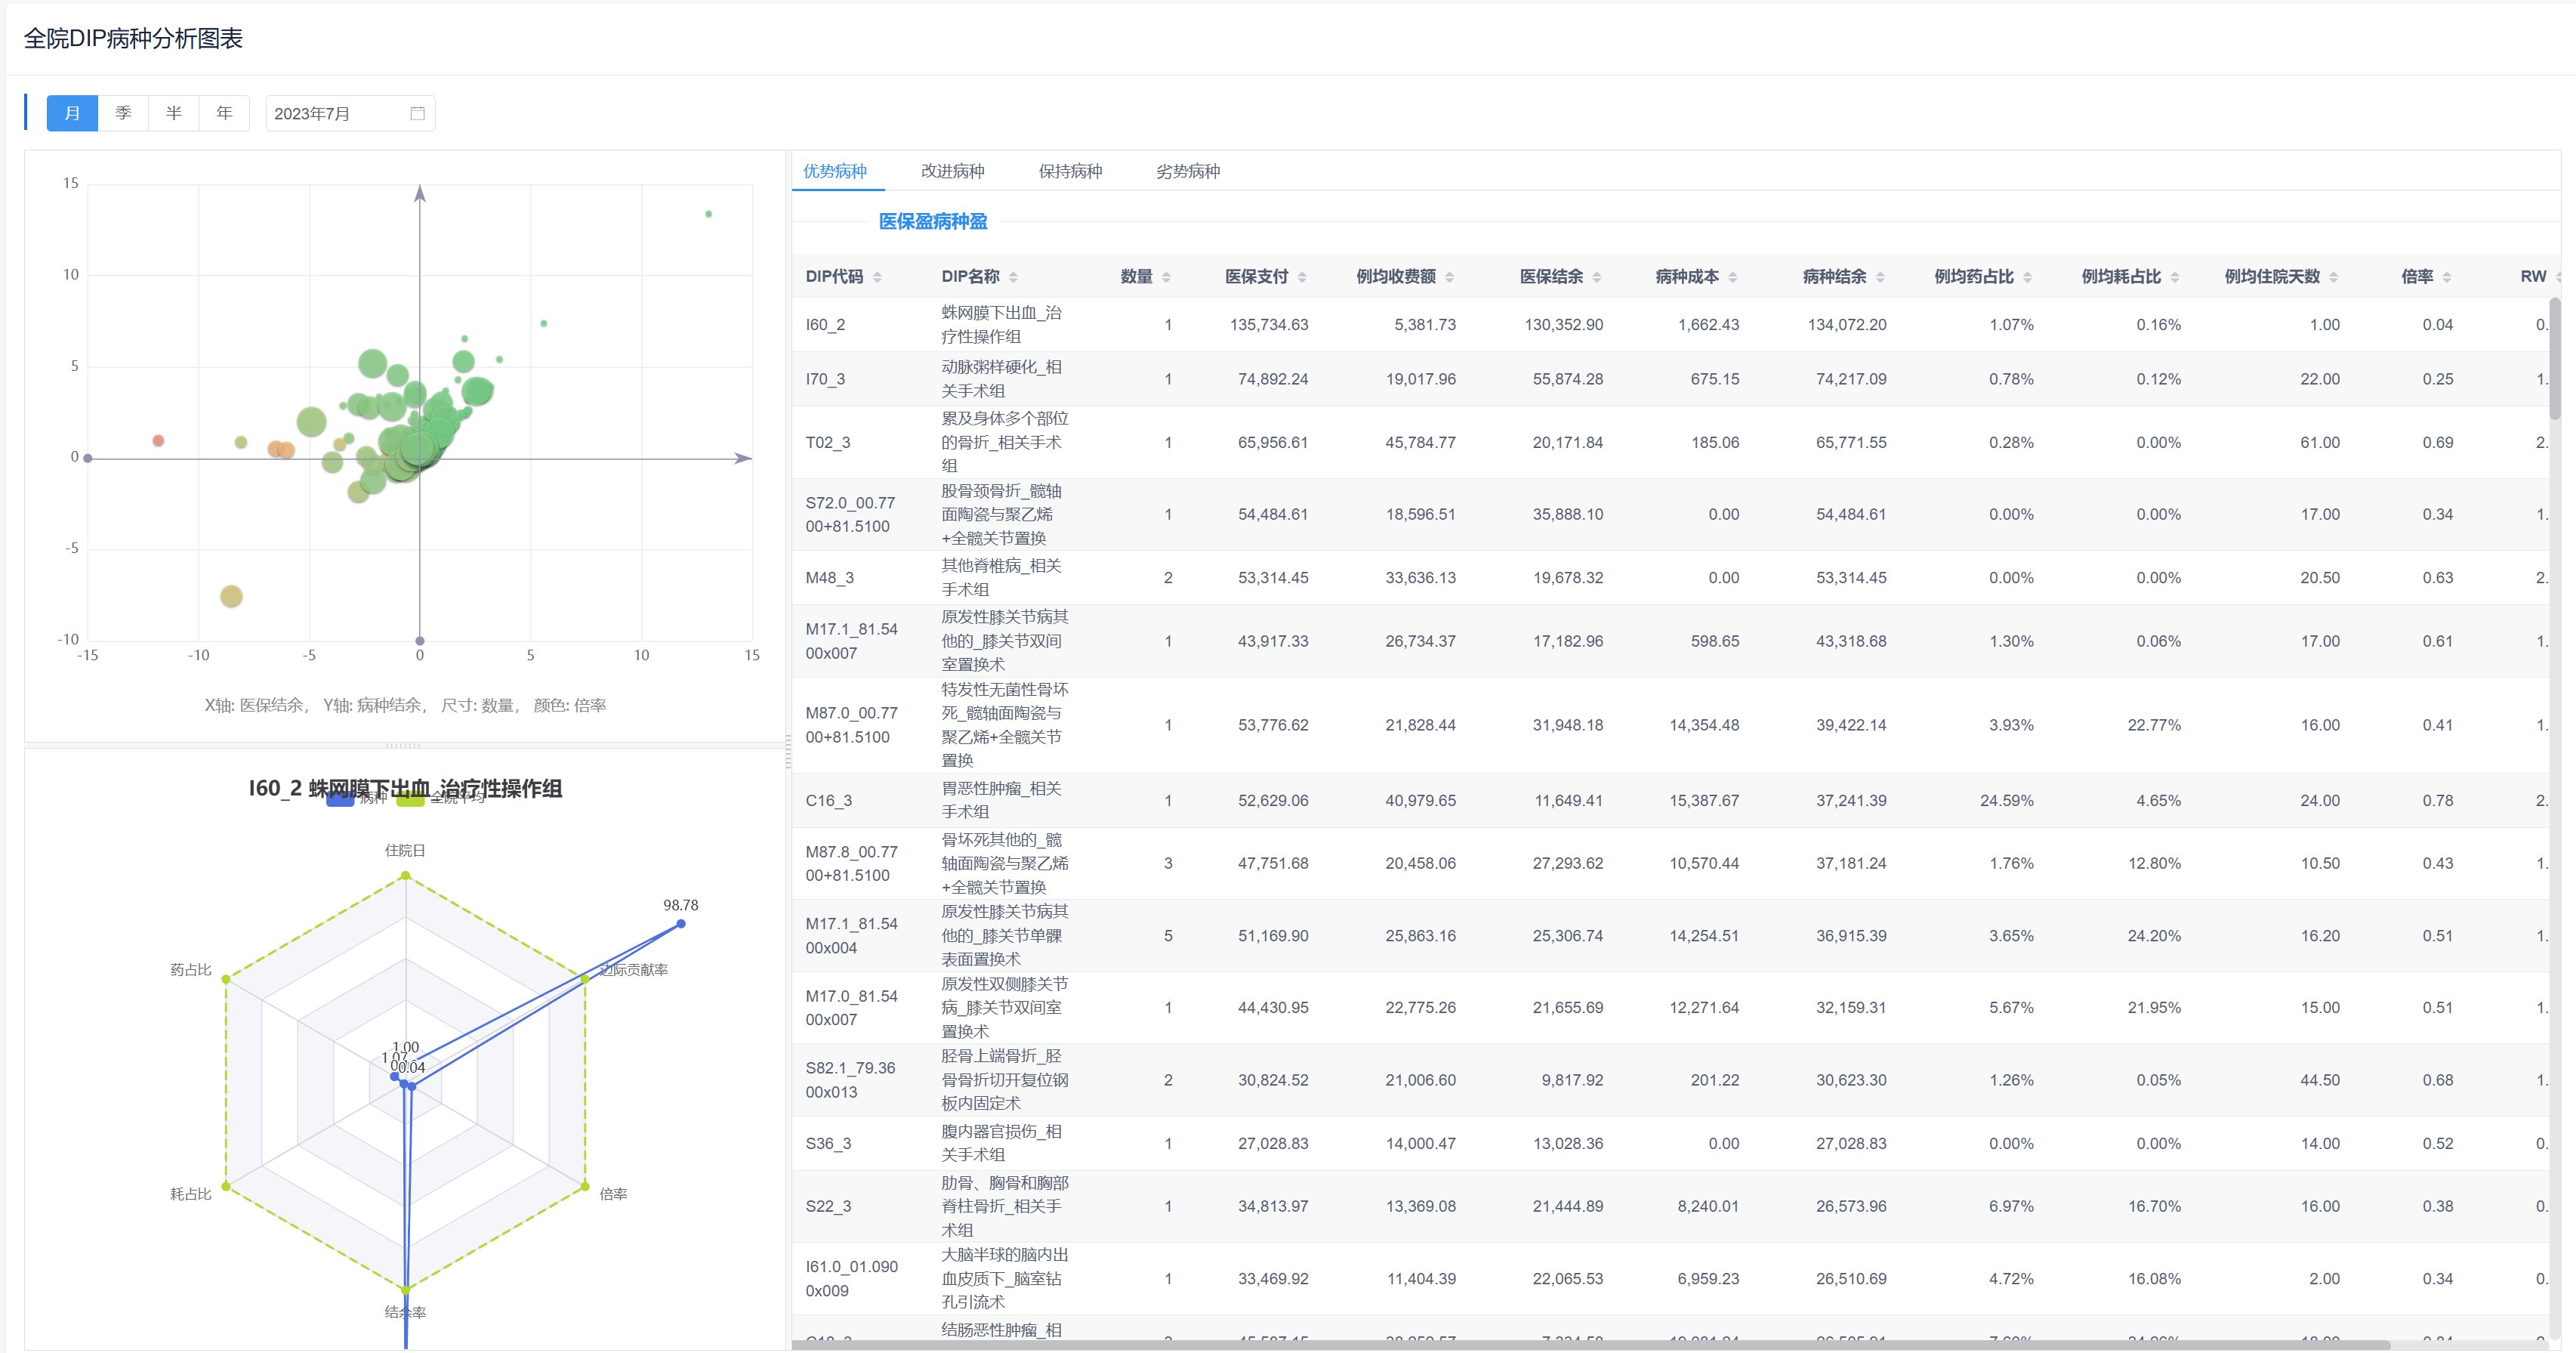
Task: Choose the 年 period option
Action: [224, 113]
